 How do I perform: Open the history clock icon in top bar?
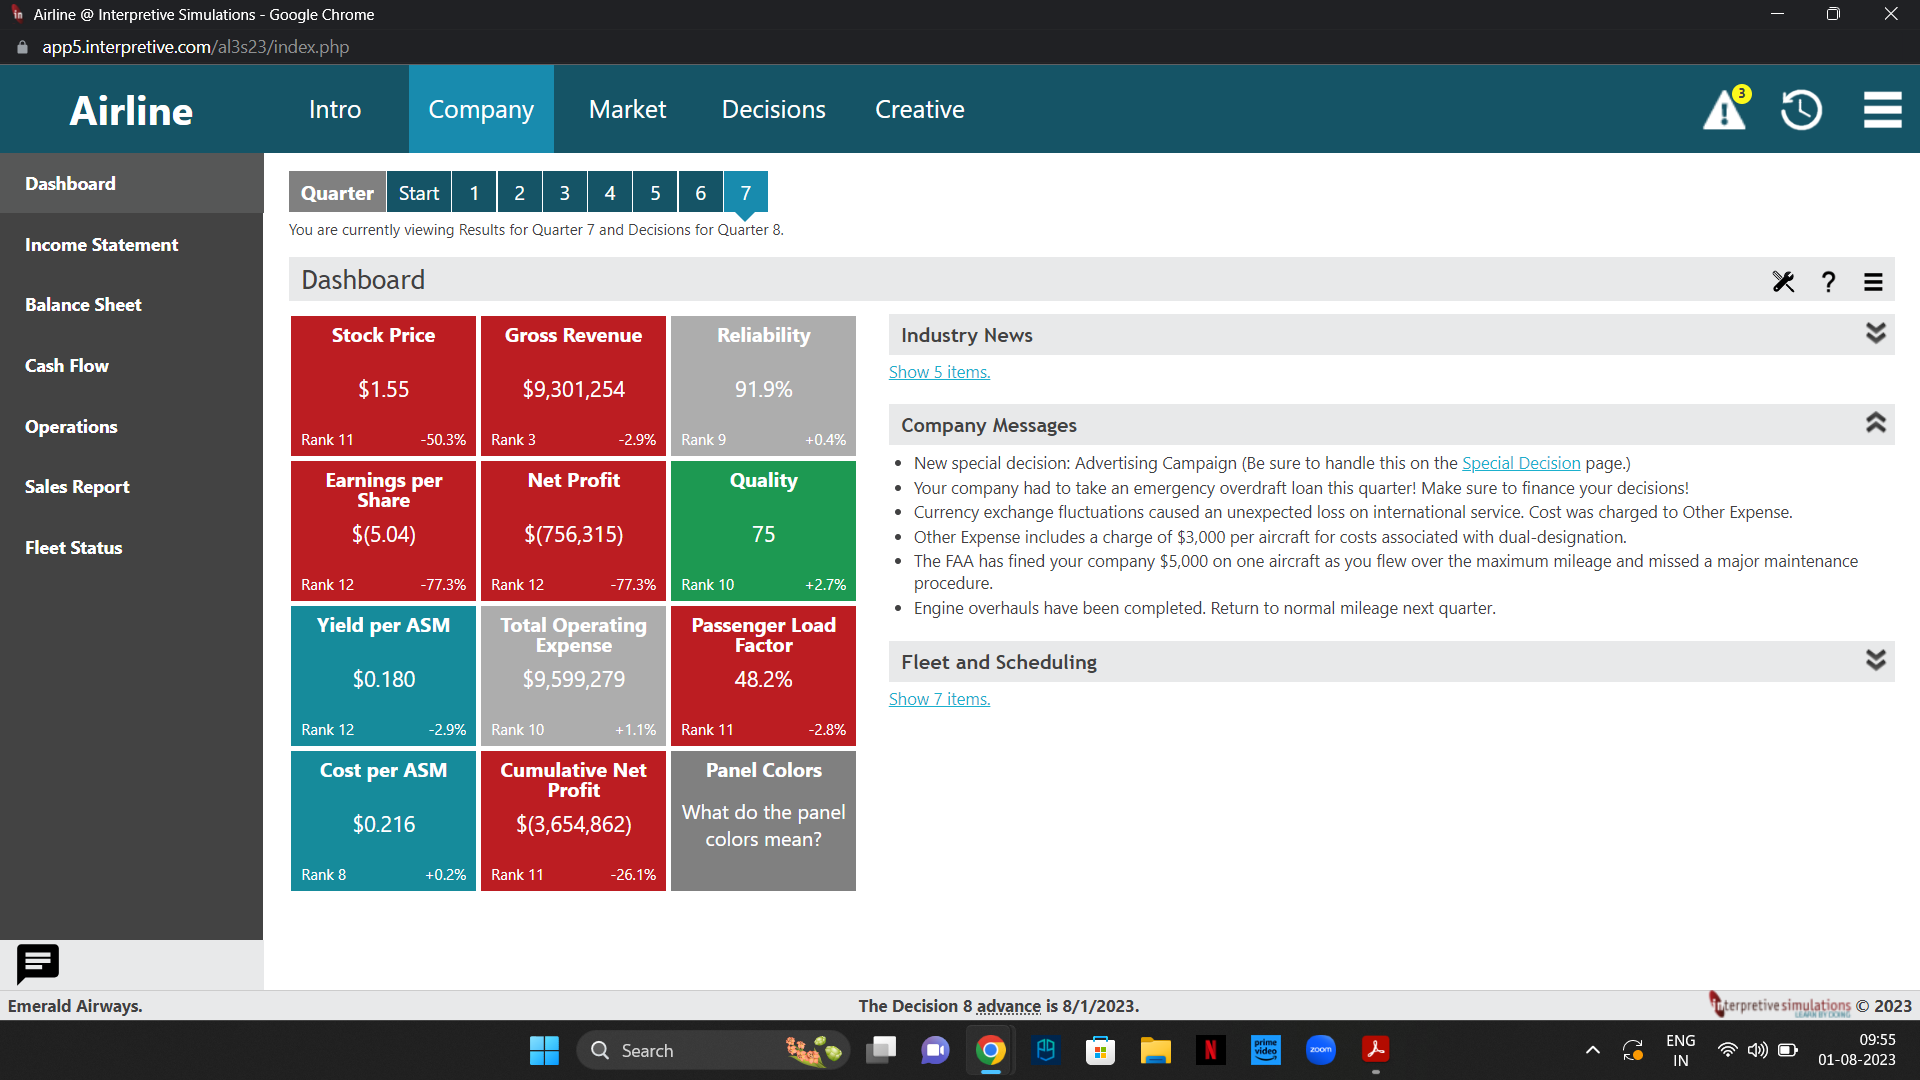tap(1801, 110)
